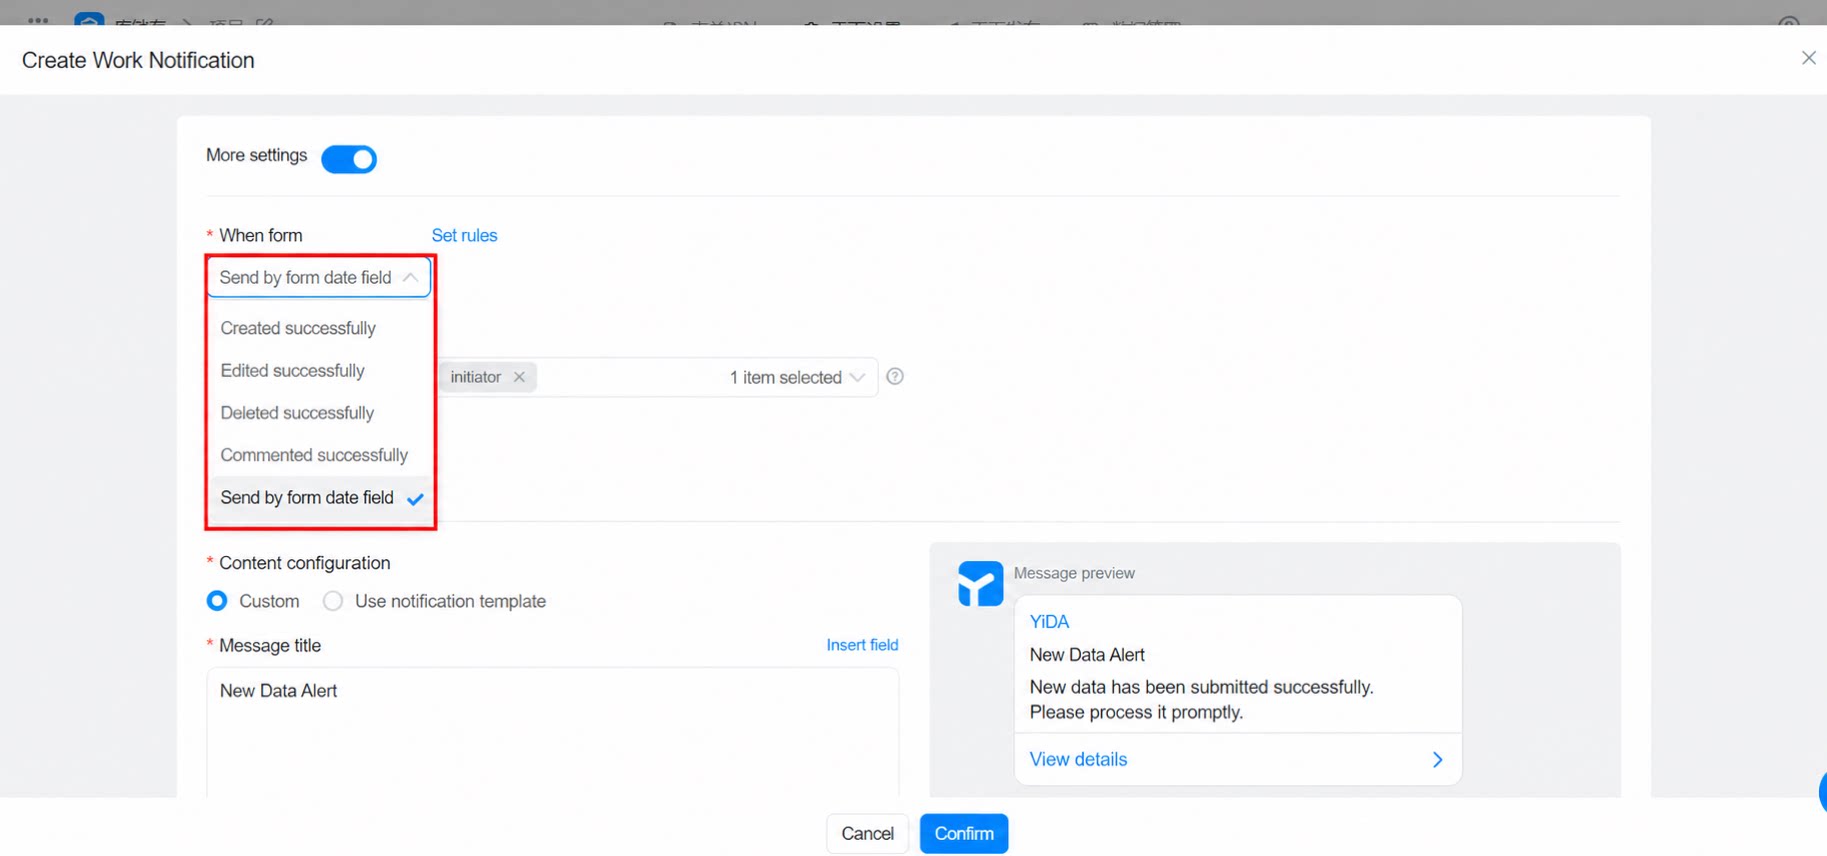1827x856 pixels.
Task: Toggle the More settings switch
Action: point(349,159)
